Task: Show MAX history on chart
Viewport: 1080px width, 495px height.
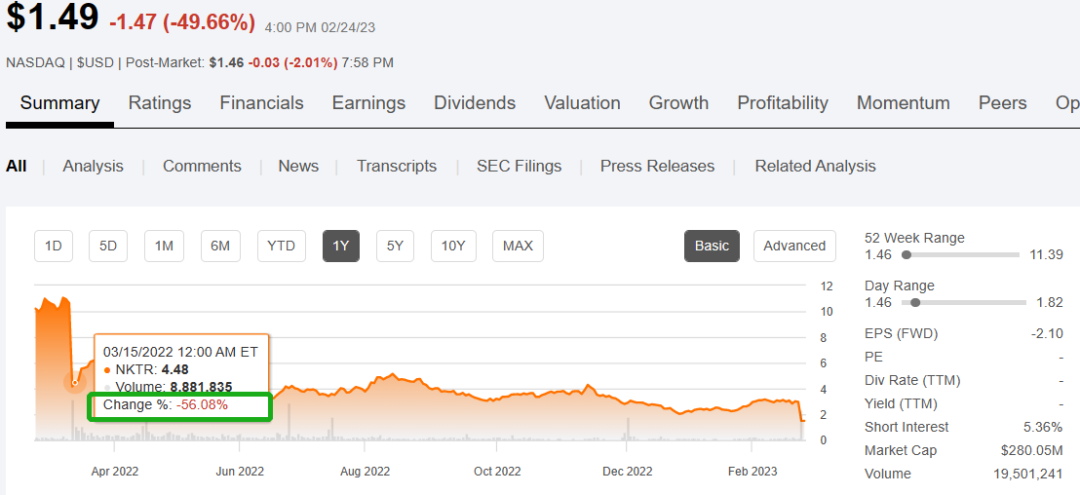Action: (517, 246)
